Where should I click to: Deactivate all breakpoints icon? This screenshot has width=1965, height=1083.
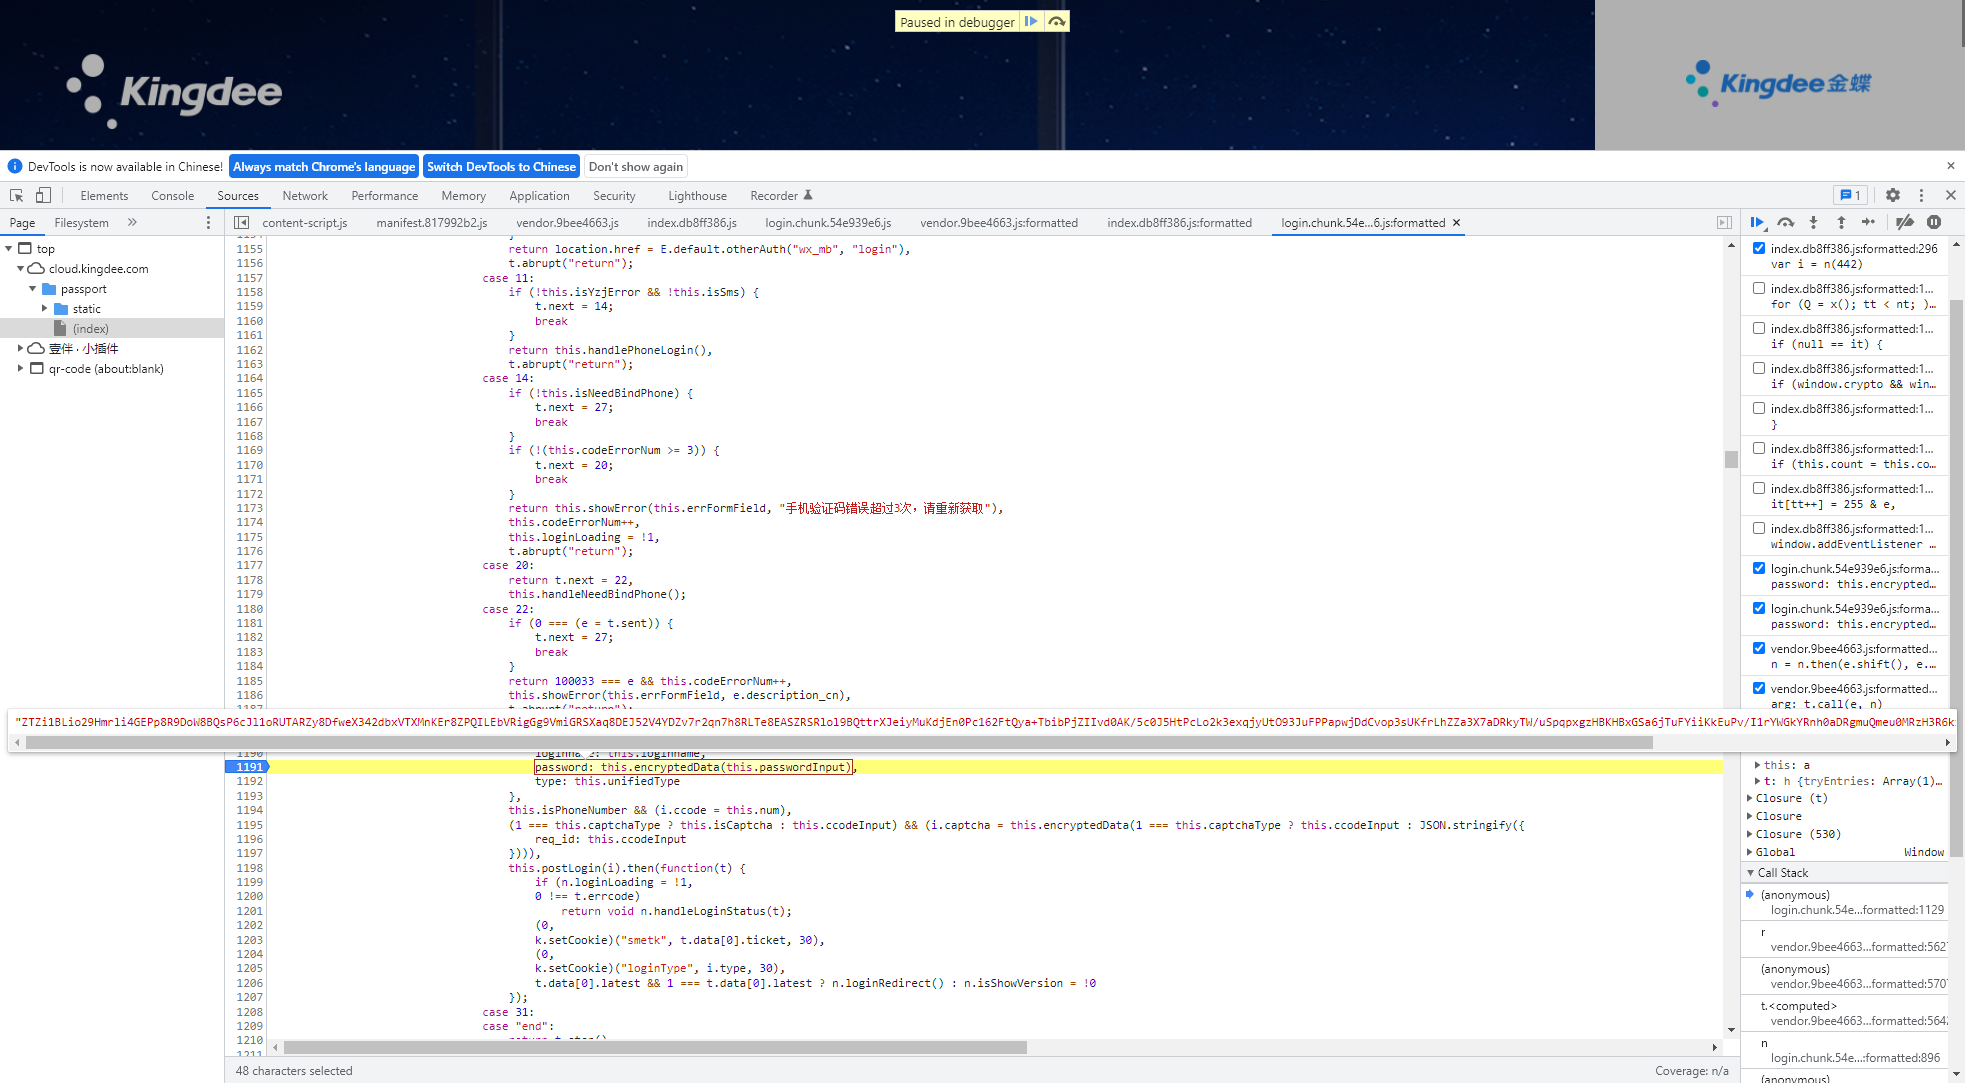click(x=1905, y=222)
